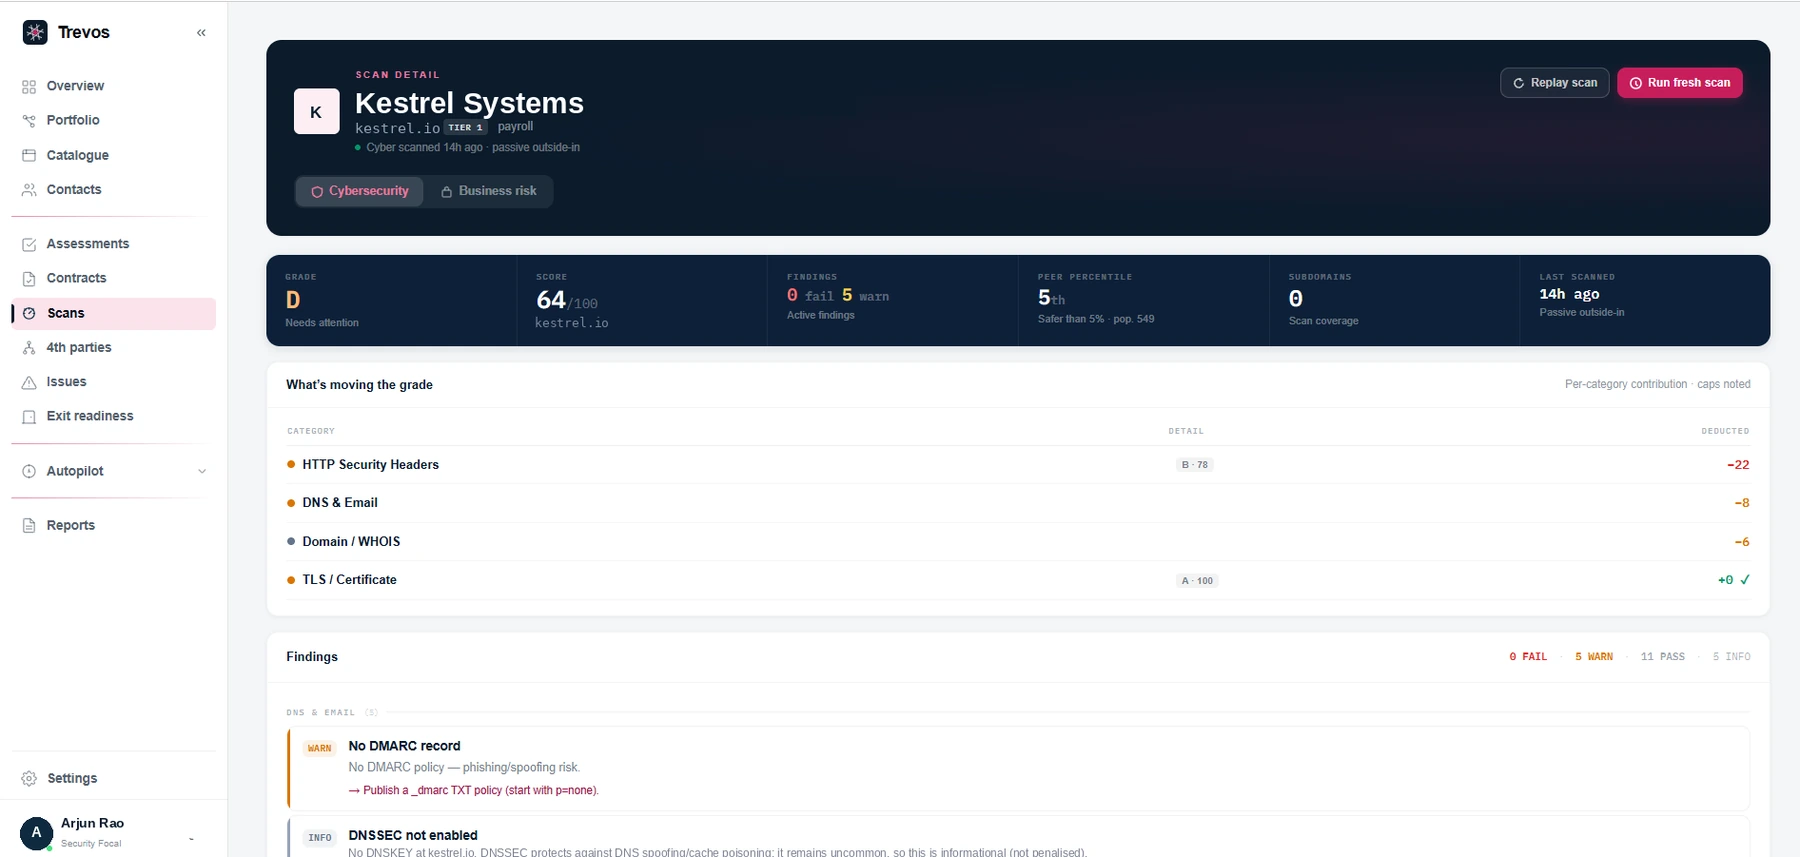
Task: Follow the Publish a _dmarc TXT policy link
Action: tap(474, 791)
